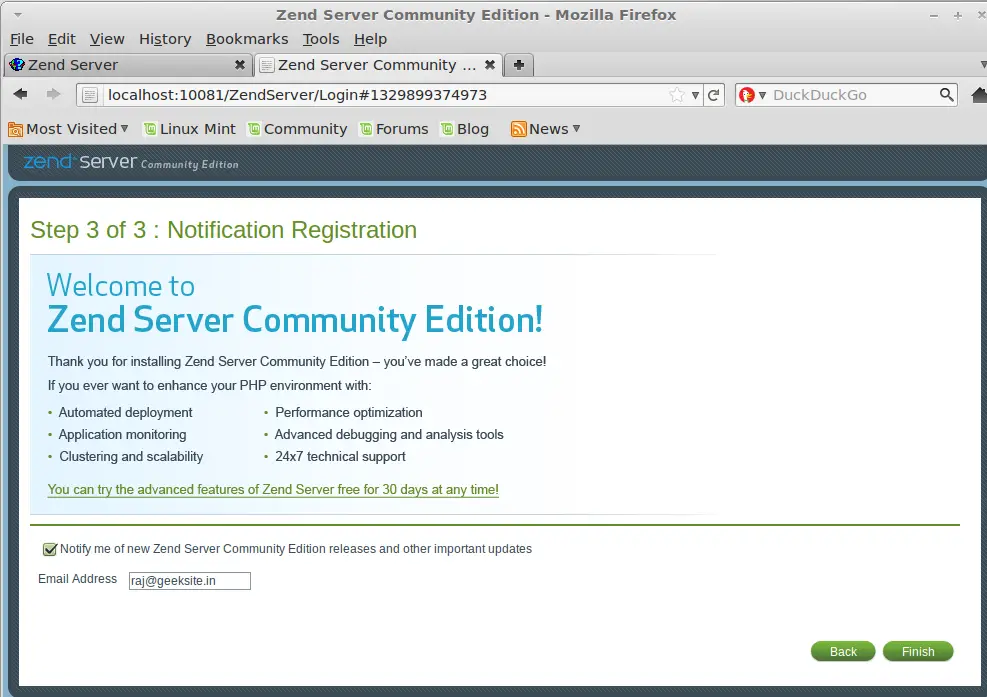Follow the 30 days free trial link
The height and width of the screenshot is (697, 987).
(x=273, y=489)
